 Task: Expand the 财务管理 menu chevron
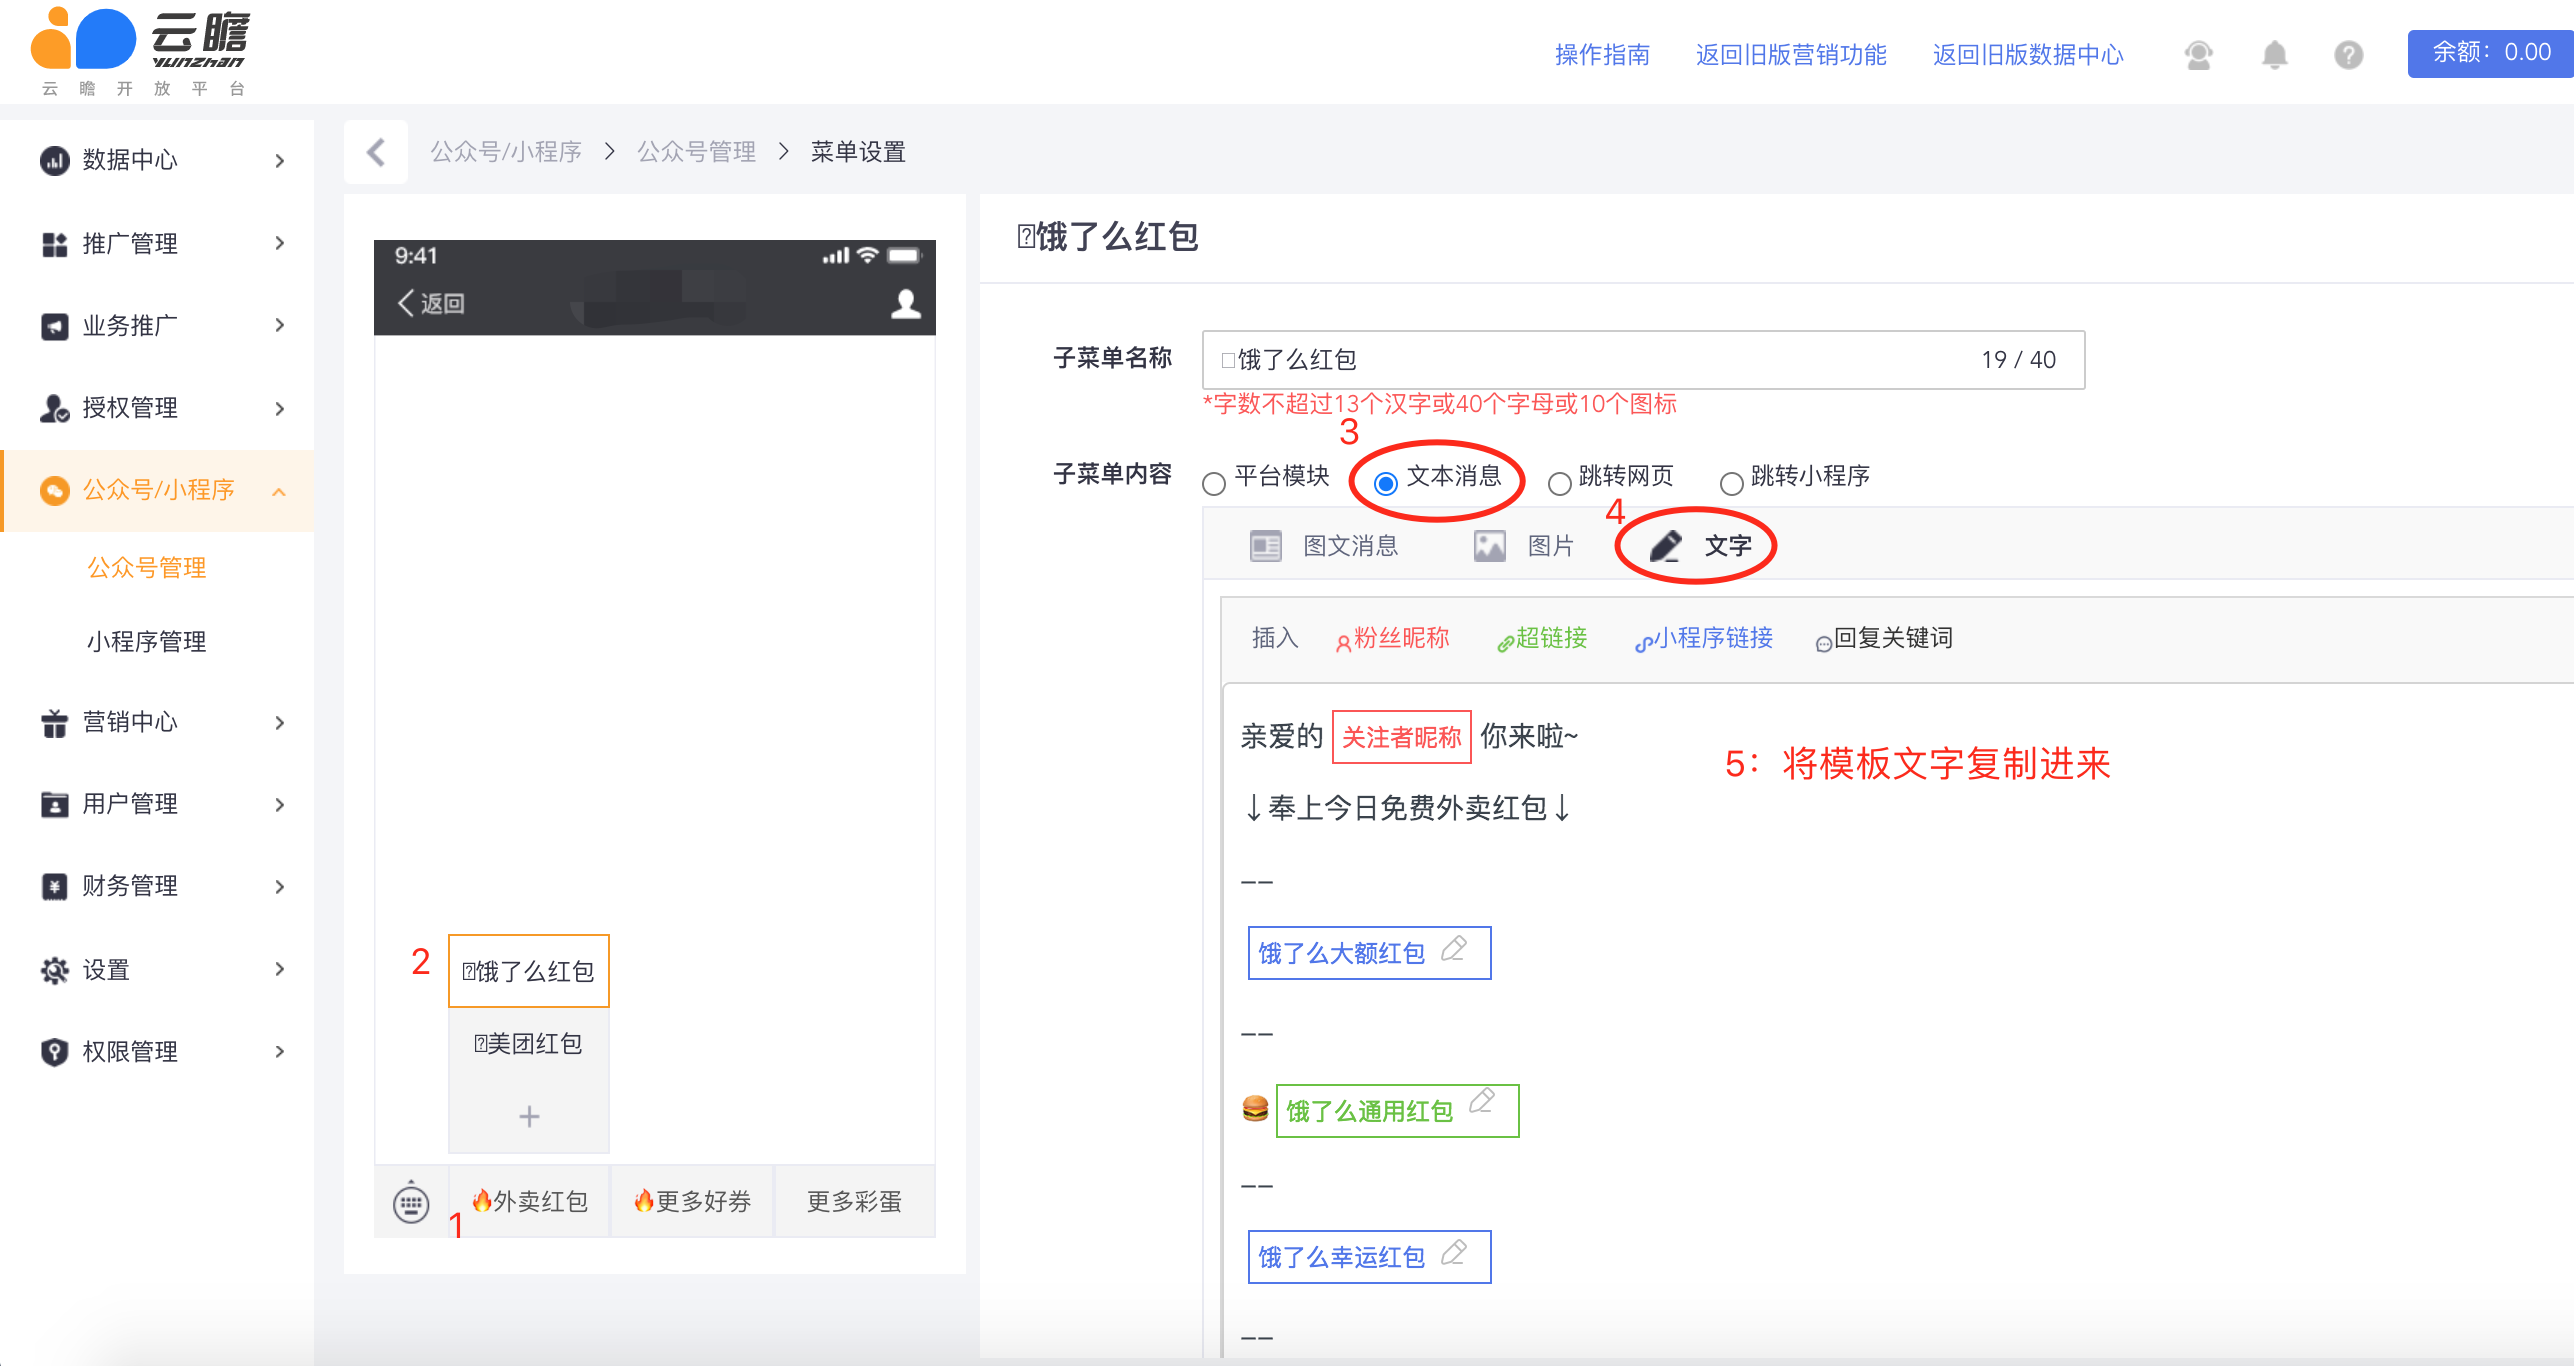(280, 886)
